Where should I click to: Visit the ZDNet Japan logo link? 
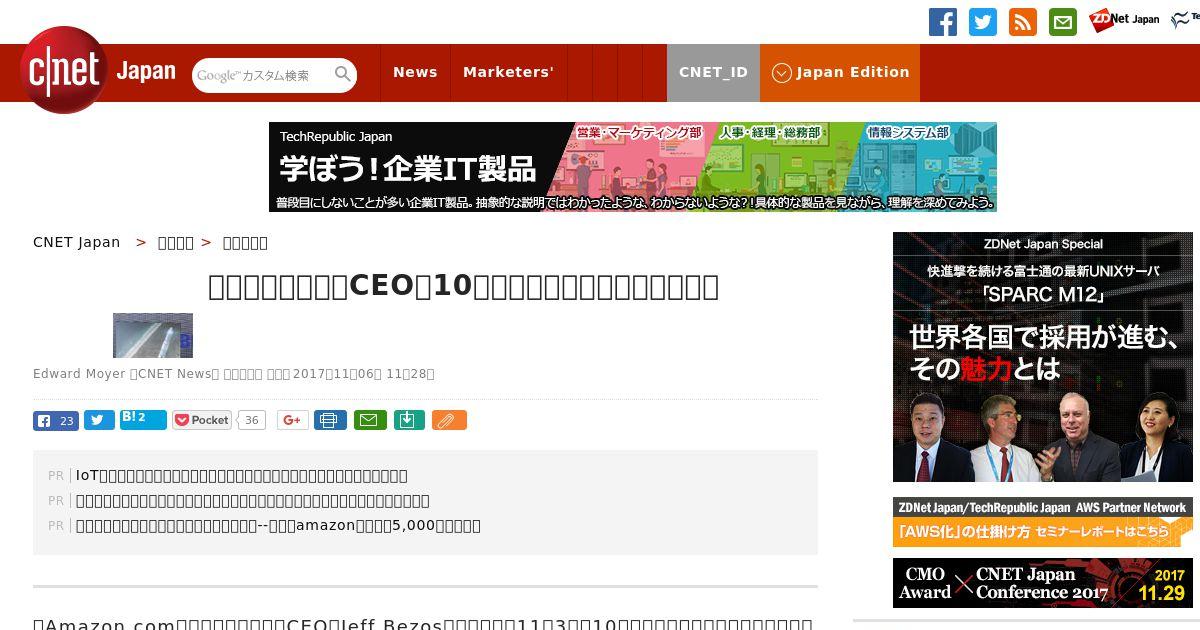pos(1124,19)
